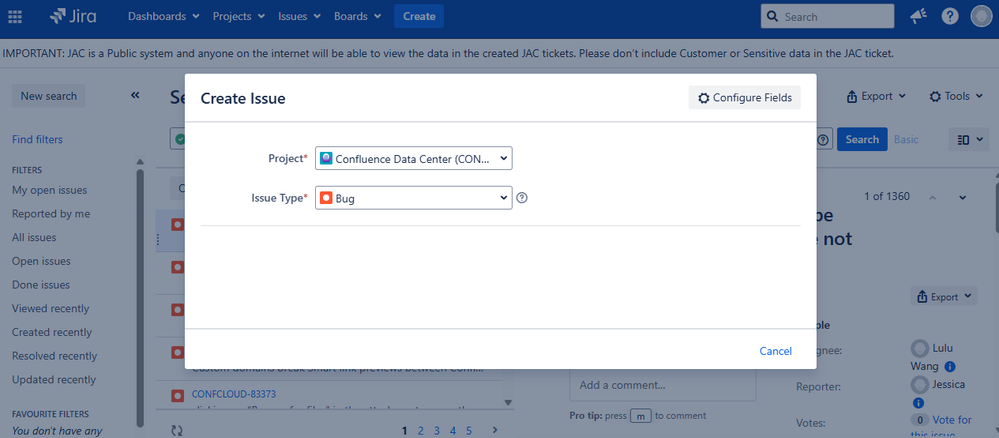Switch to Basic search mode

tap(906, 139)
